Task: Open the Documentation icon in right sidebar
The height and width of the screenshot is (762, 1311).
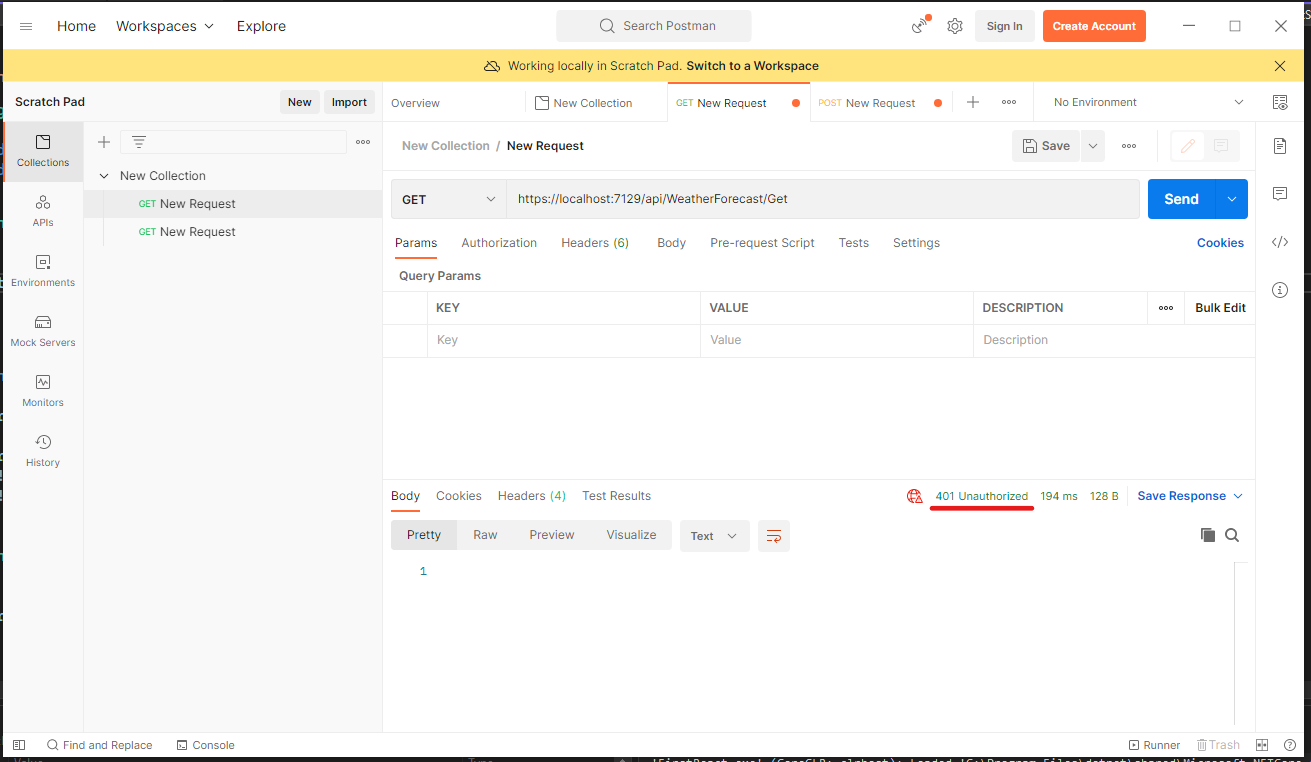Action: pos(1280,146)
